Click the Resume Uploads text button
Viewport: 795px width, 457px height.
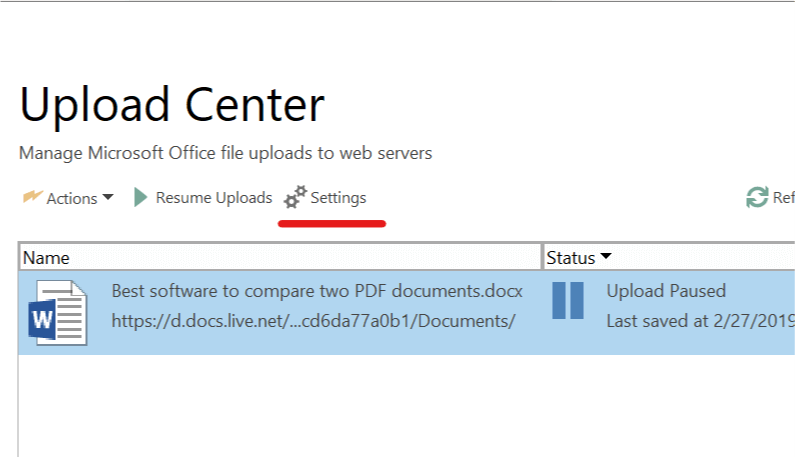pos(213,197)
